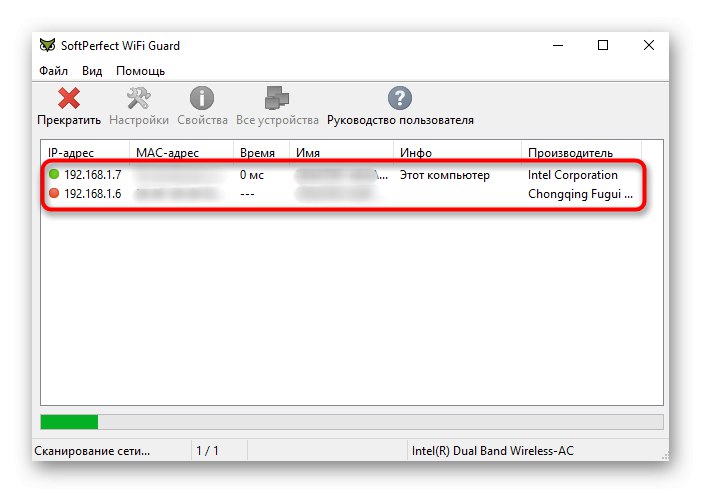Sort by IP-адрес column header
The image size is (701, 493).
click(x=85, y=152)
